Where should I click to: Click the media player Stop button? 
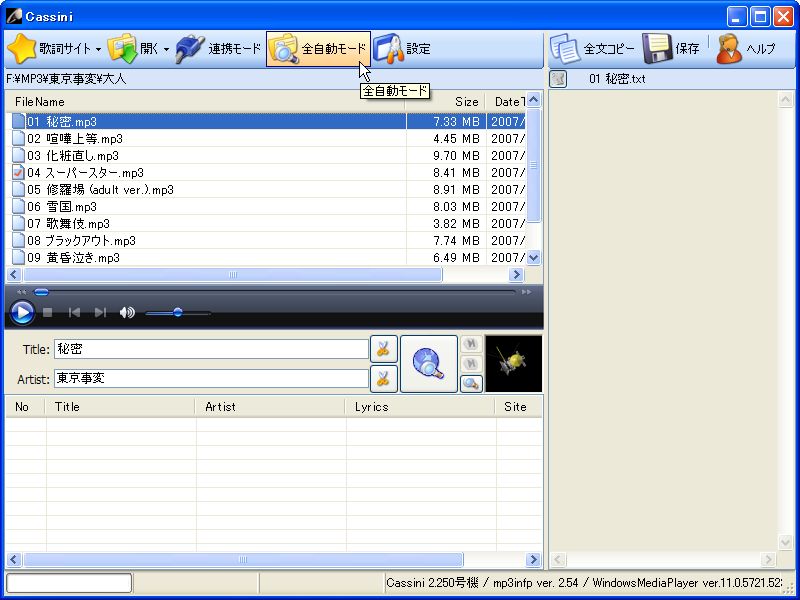pyautogui.click(x=48, y=312)
